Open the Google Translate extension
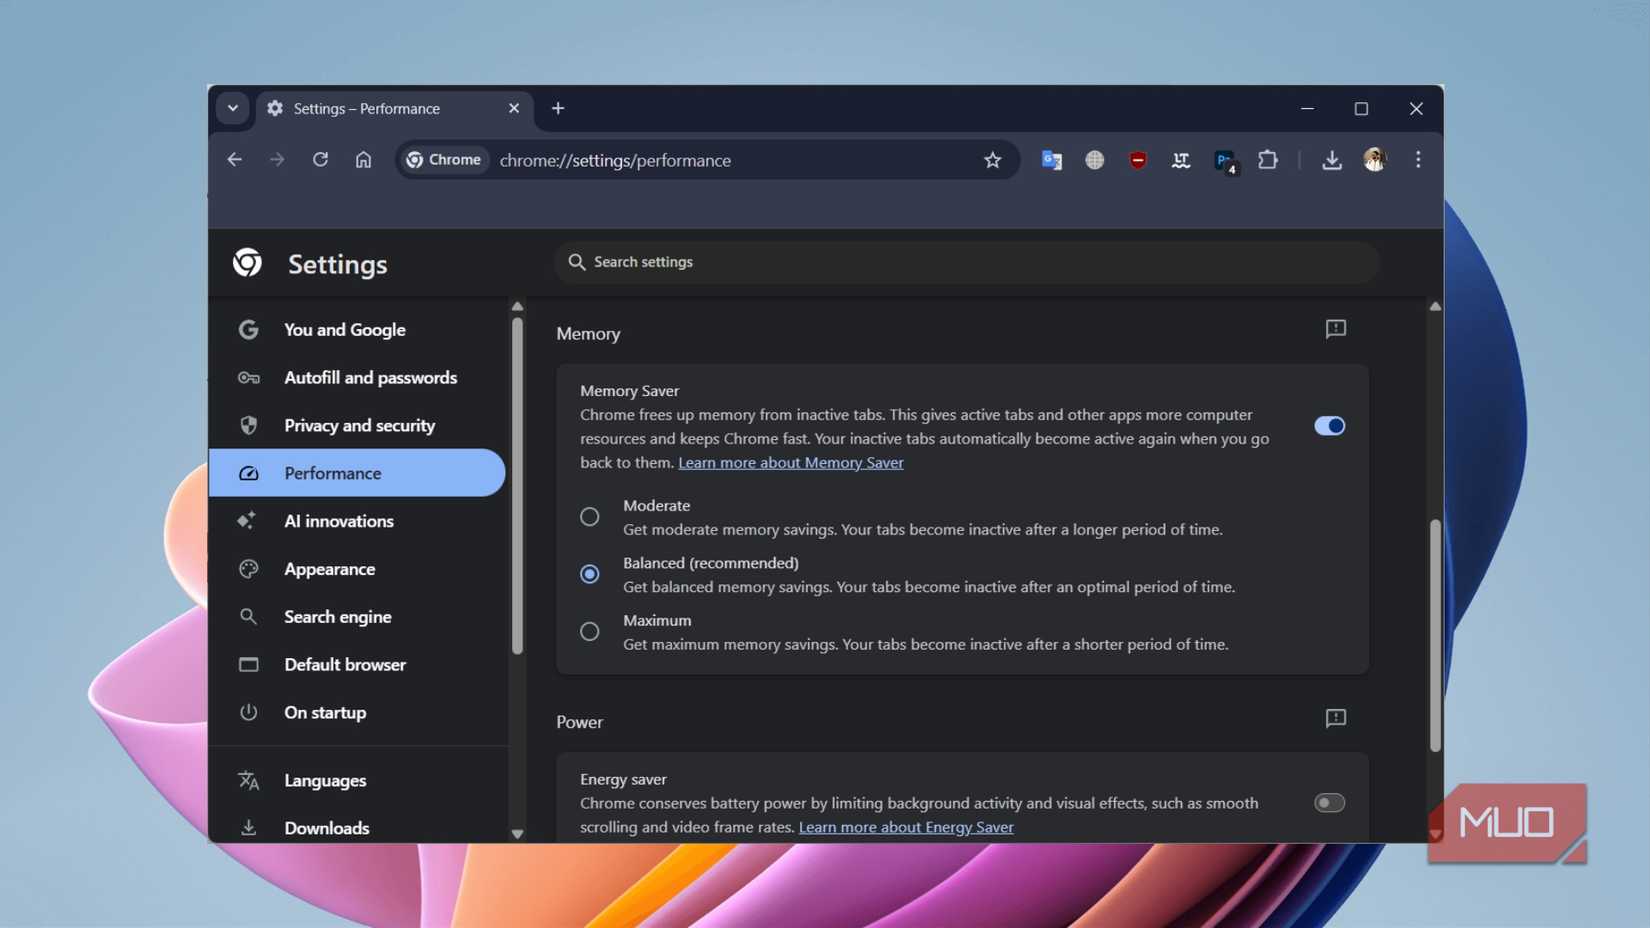Viewport: 1650px width, 928px height. (x=1051, y=160)
